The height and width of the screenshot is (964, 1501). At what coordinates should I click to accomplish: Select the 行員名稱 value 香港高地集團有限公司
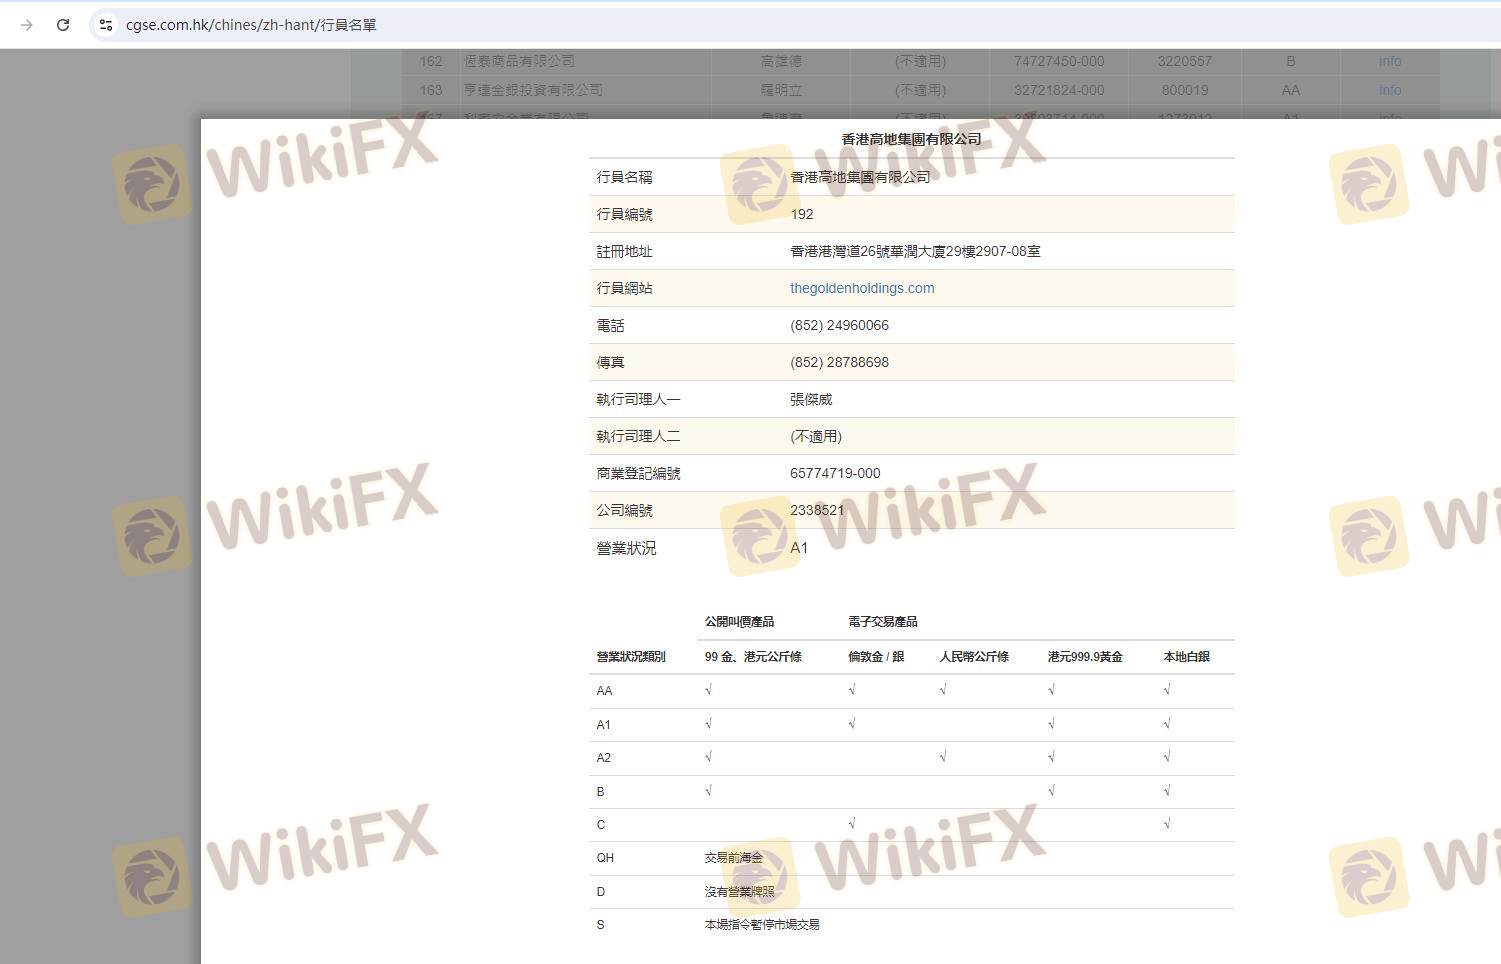(860, 177)
